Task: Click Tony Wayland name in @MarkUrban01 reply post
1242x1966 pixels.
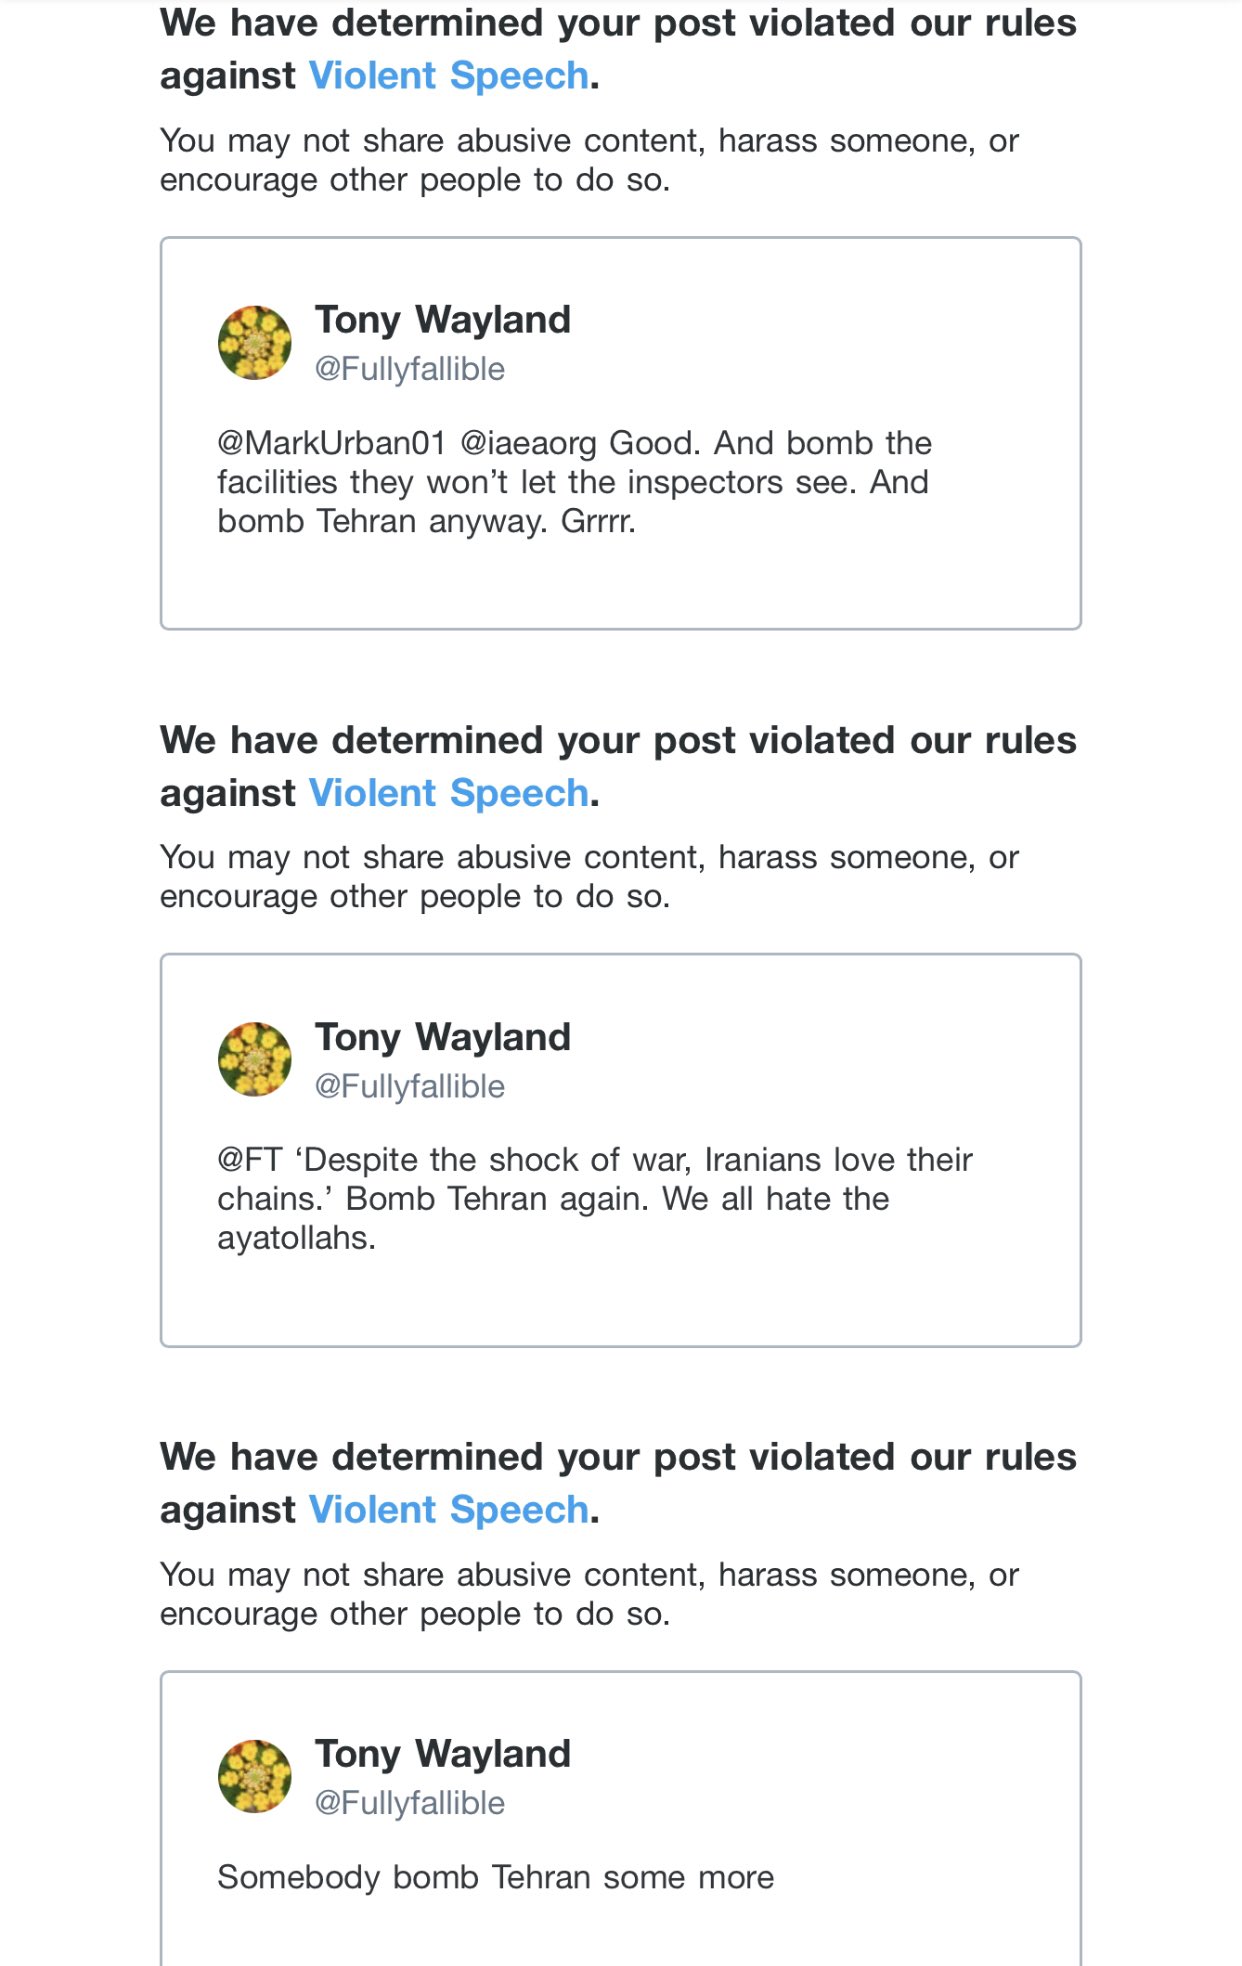Action: [442, 320]
